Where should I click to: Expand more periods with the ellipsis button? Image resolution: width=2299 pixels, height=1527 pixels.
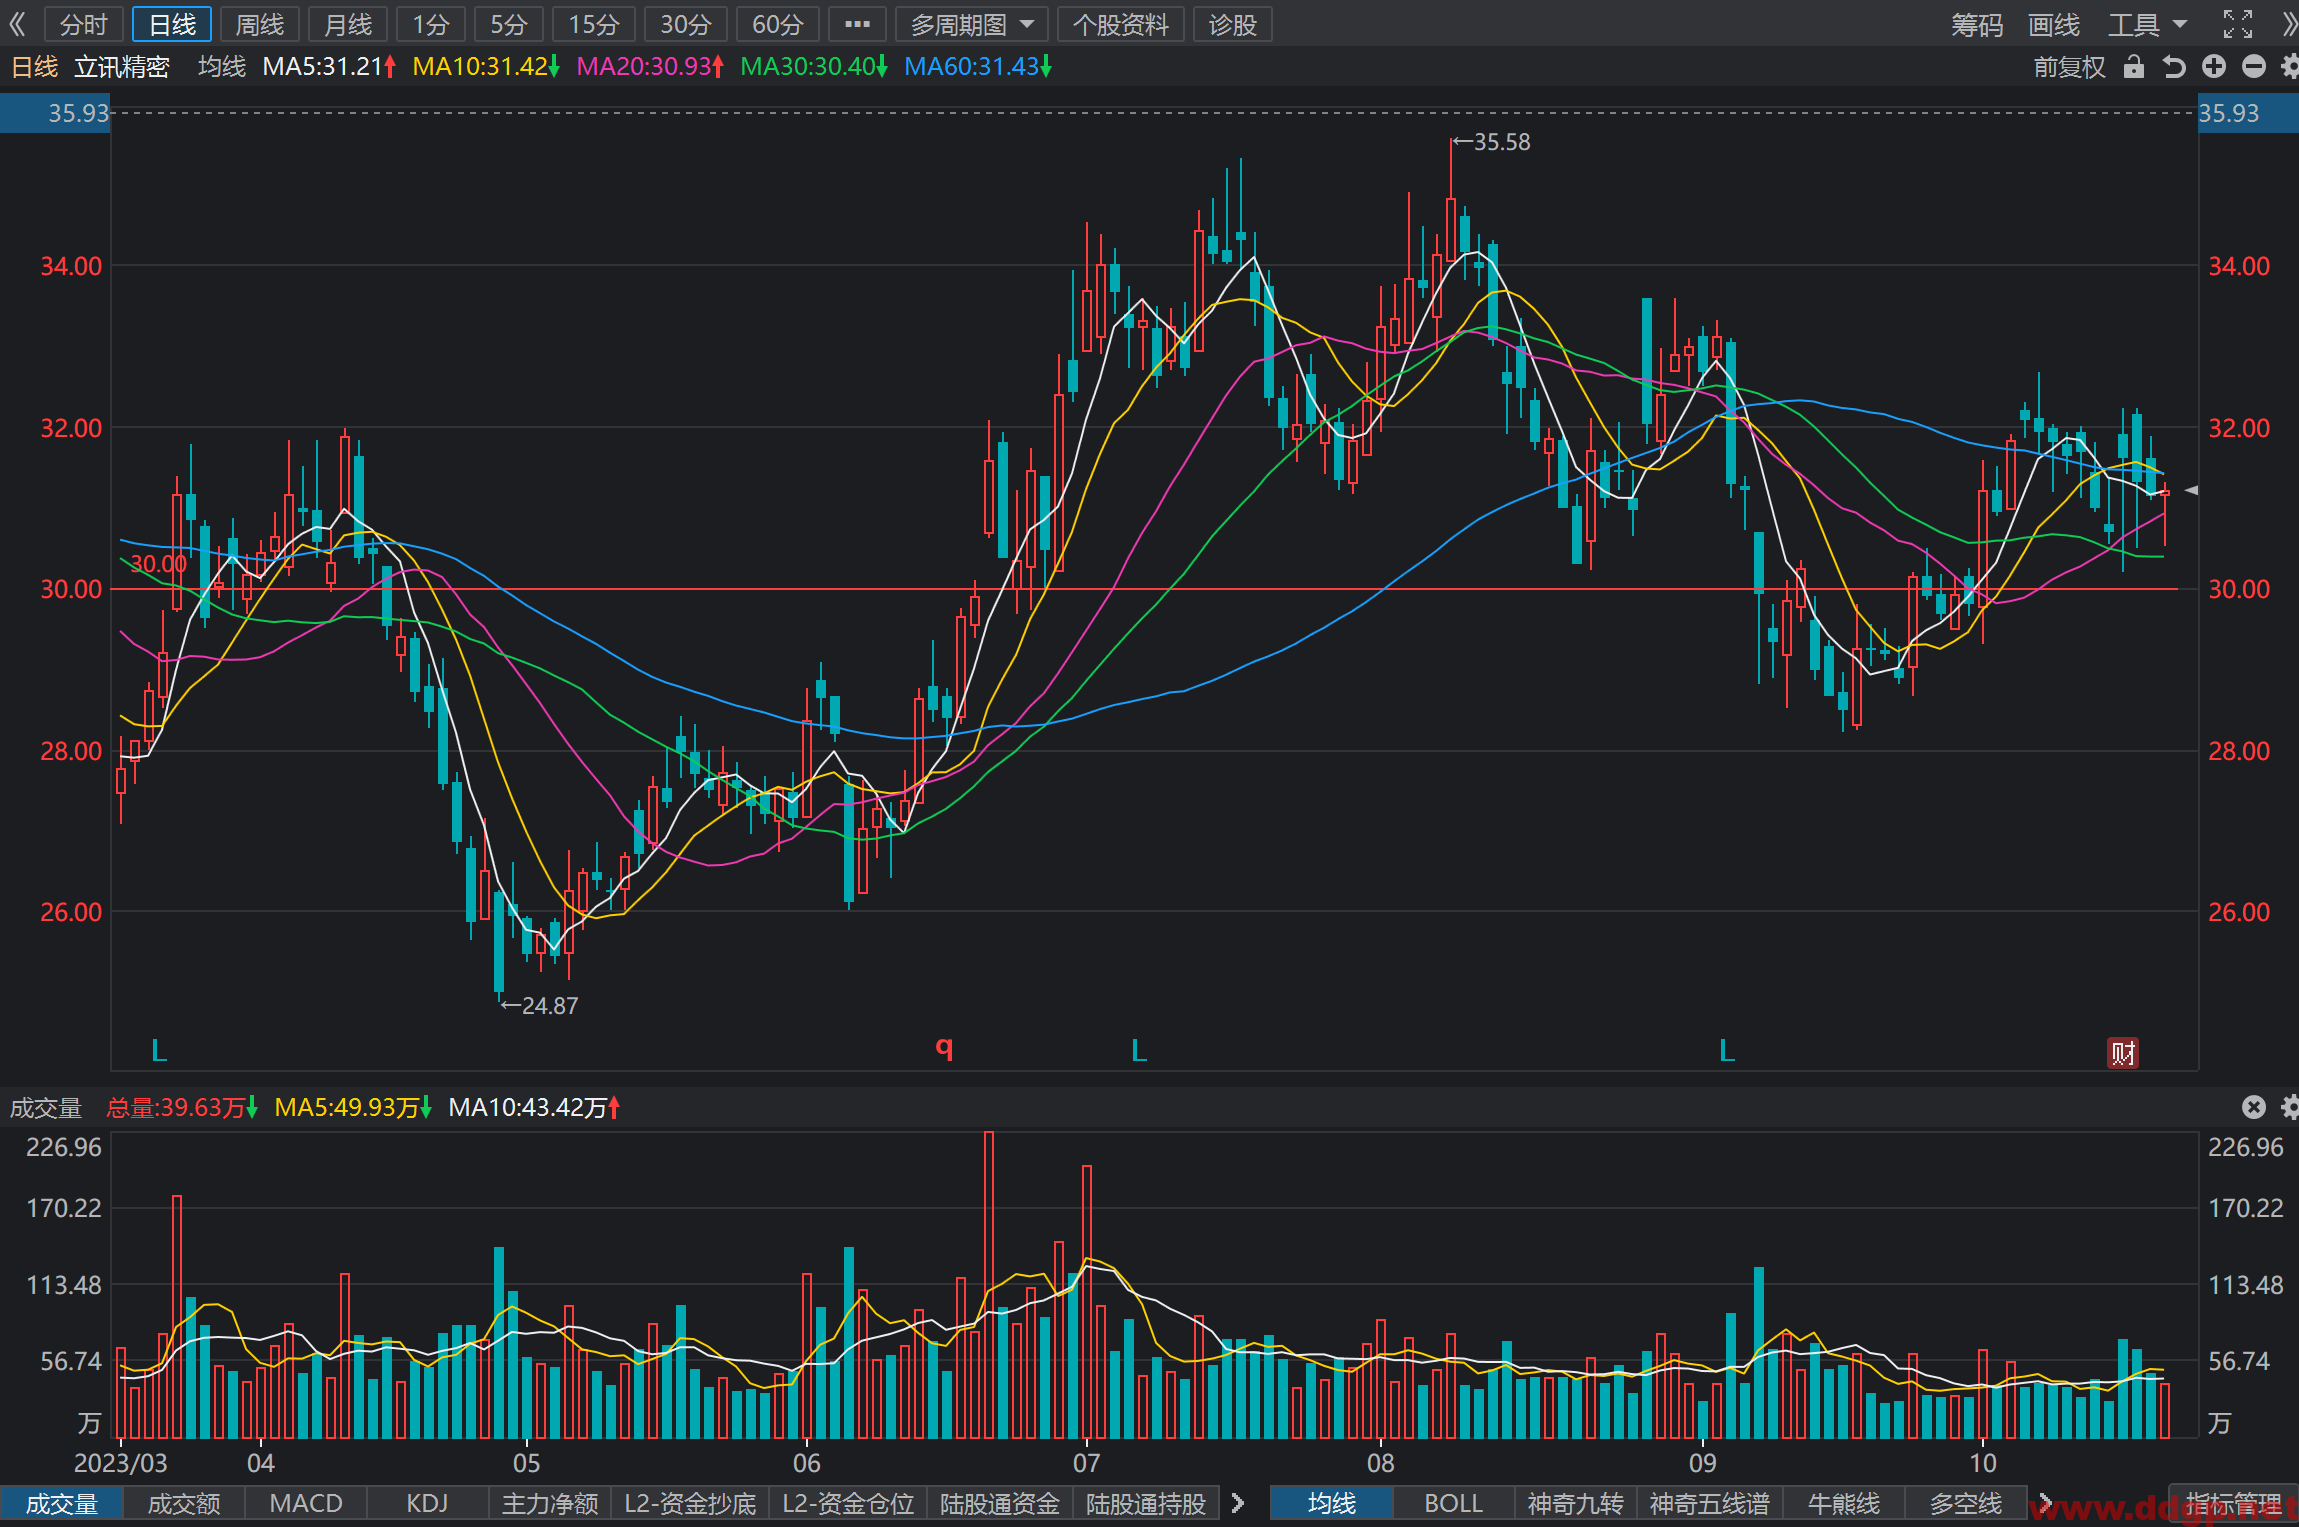point(858,24)
